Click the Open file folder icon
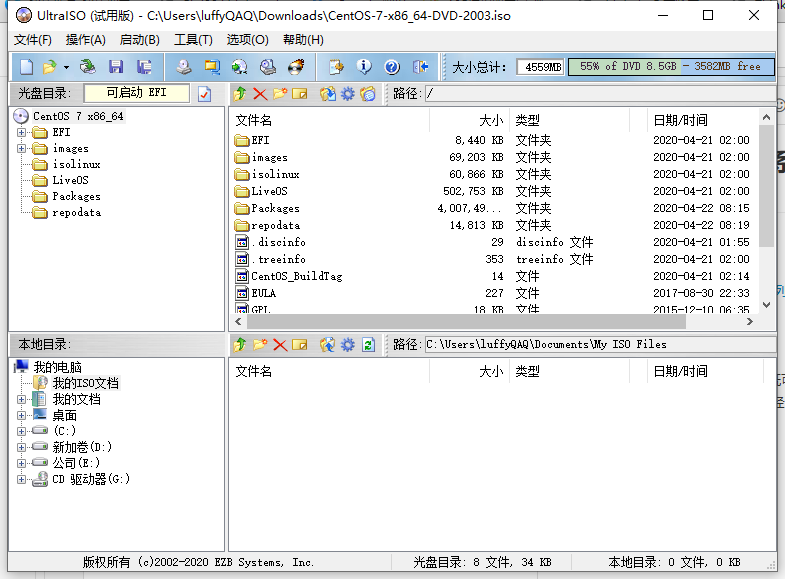The height and width of the screenshot is (579, 785). (50, 67)
